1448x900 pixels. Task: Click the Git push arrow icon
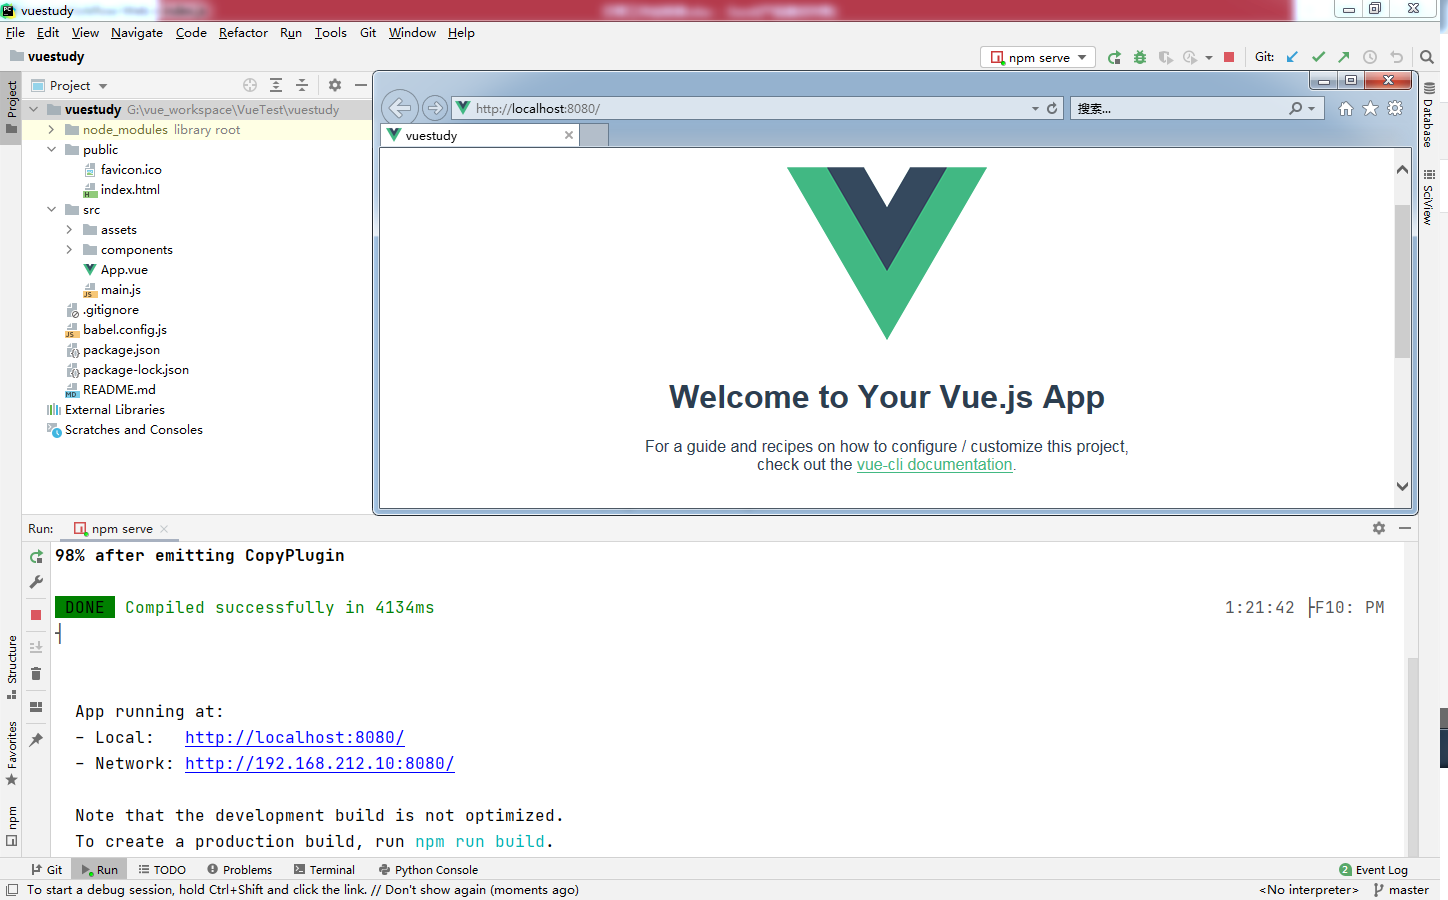pos(1344,57)
